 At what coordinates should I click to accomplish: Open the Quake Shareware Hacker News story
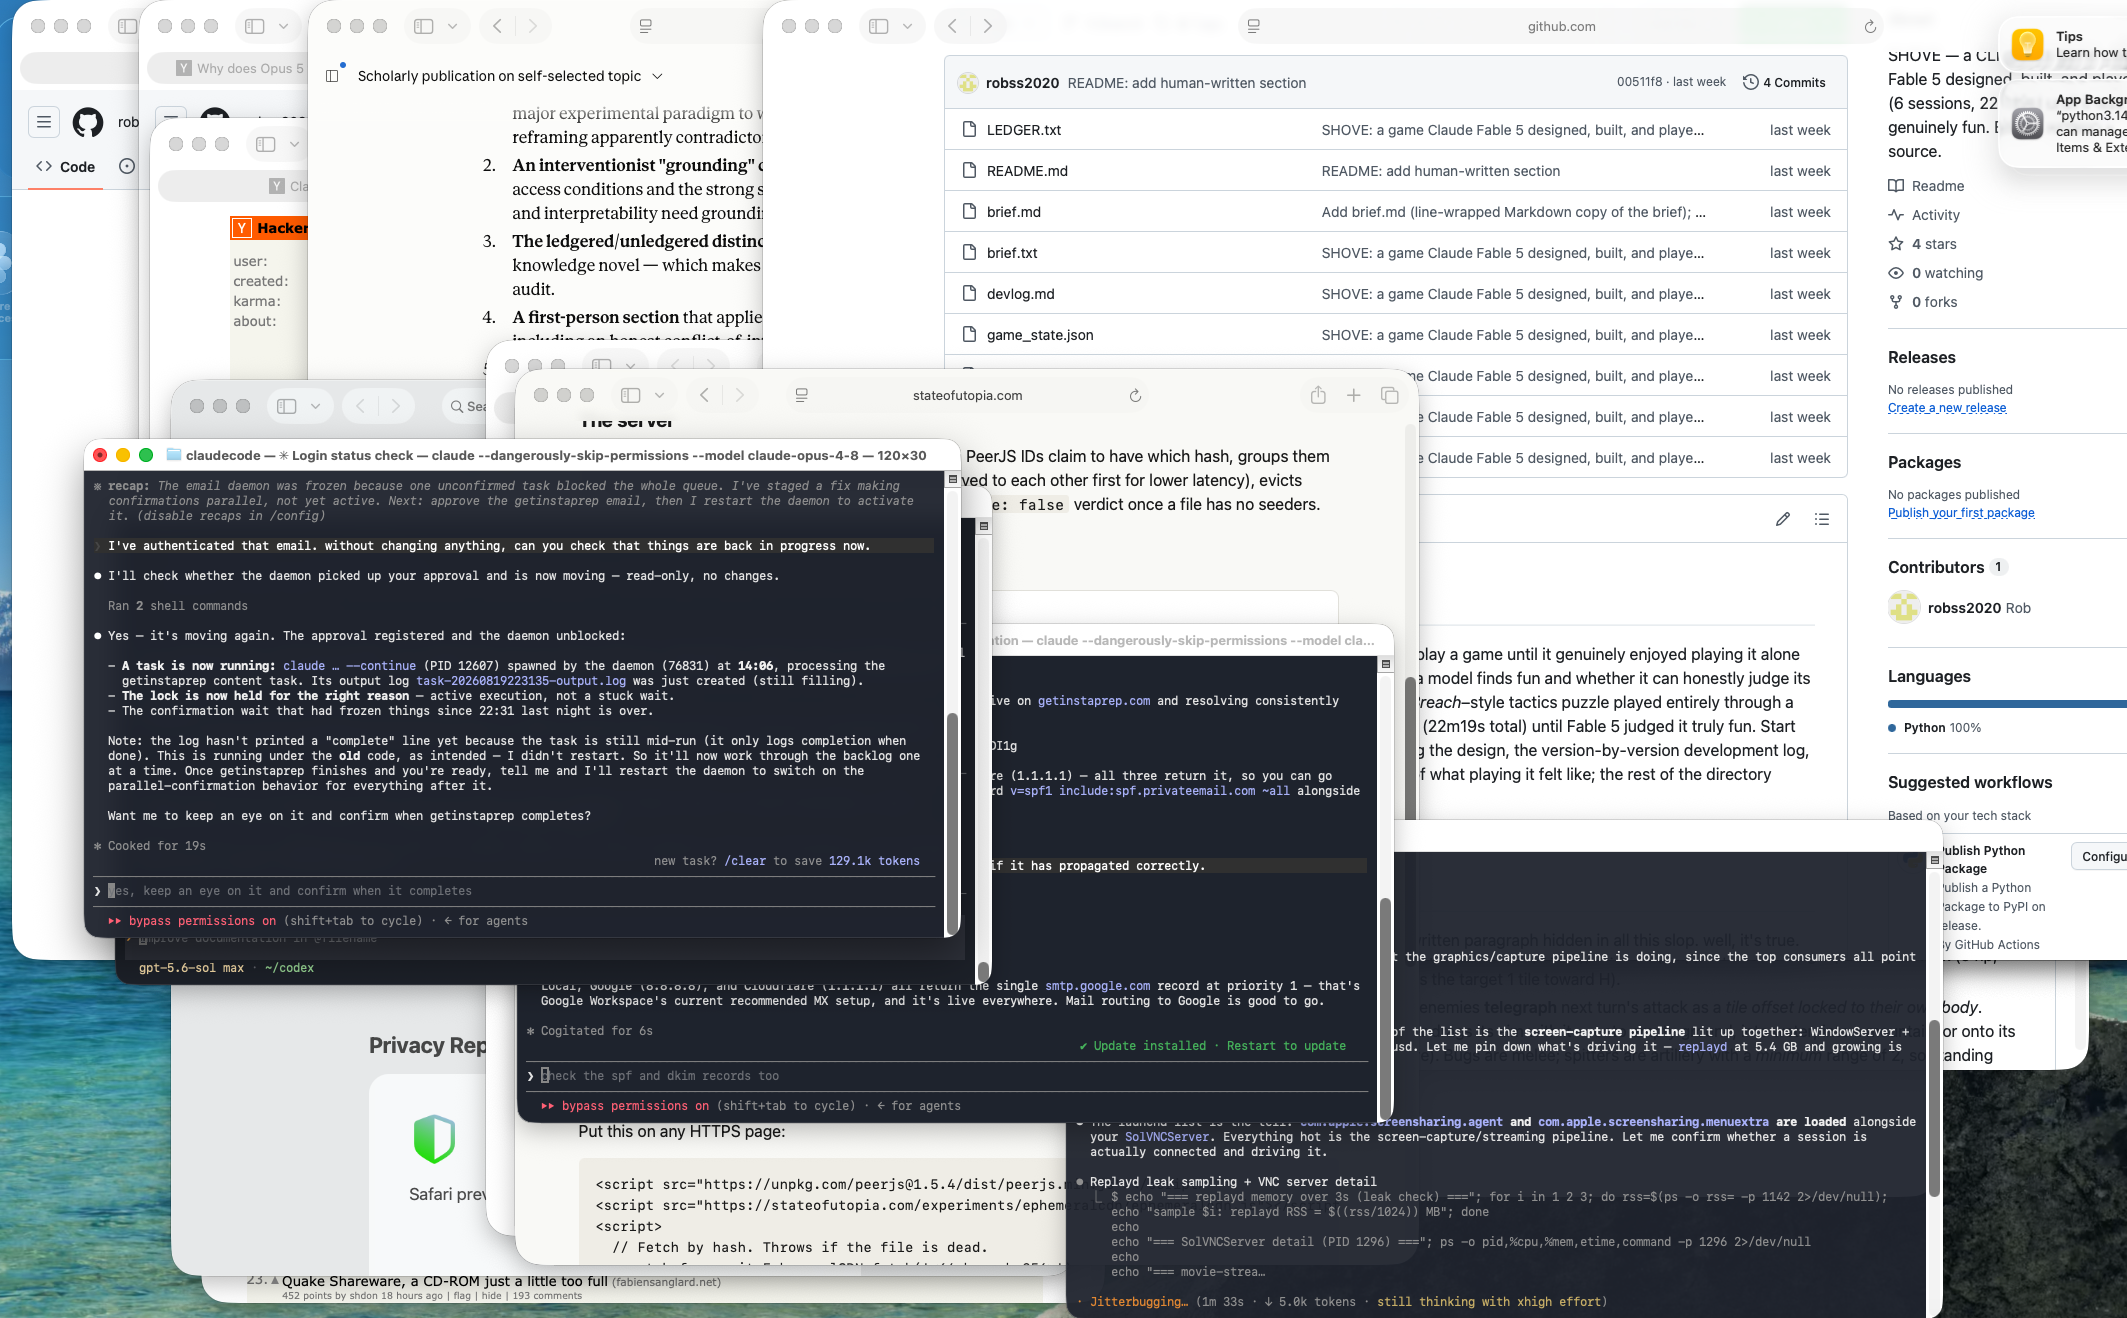coord(445,1281)
